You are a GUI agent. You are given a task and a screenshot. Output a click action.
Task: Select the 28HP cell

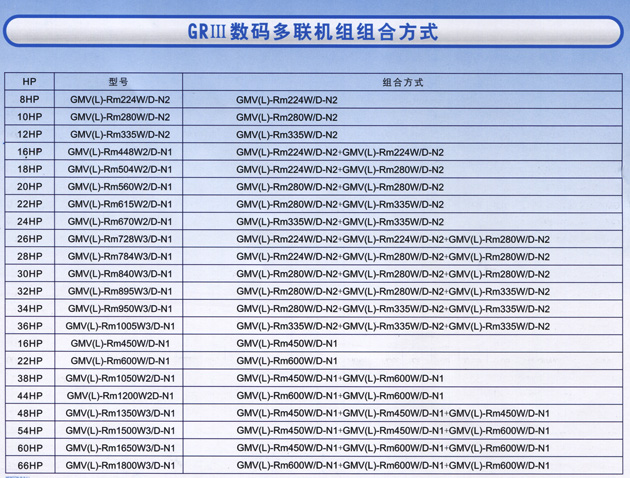point(29,256)
